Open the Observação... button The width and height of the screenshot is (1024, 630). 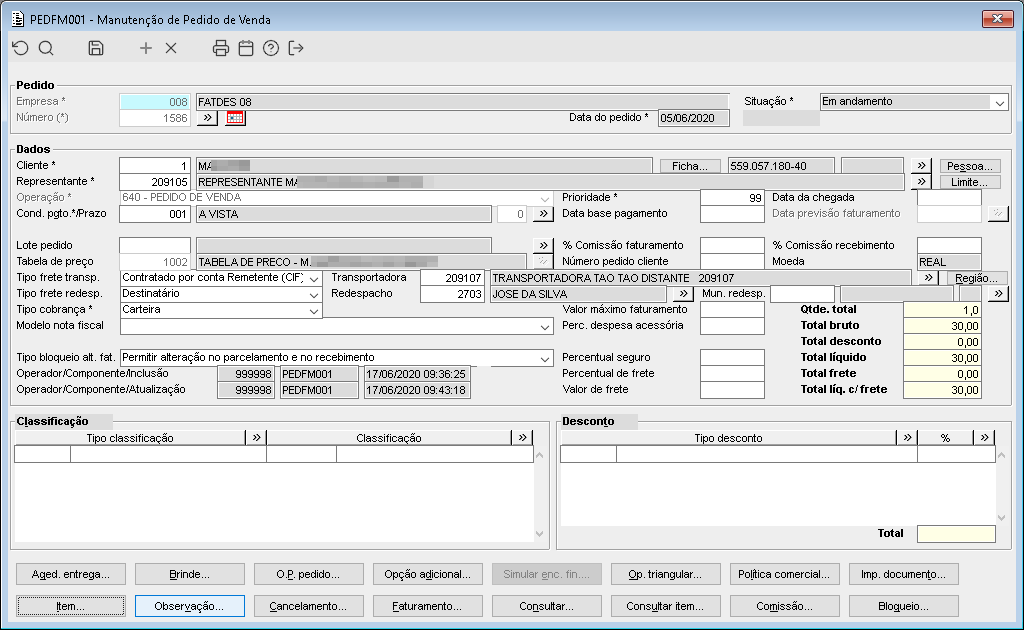pyautogui.click(x=189, y=606)
